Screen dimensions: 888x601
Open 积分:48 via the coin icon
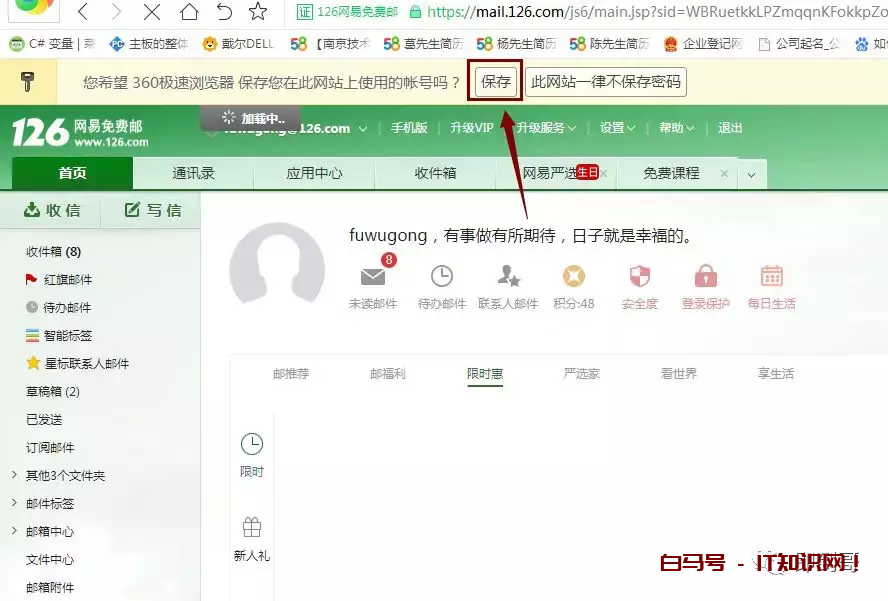(573, 277)
